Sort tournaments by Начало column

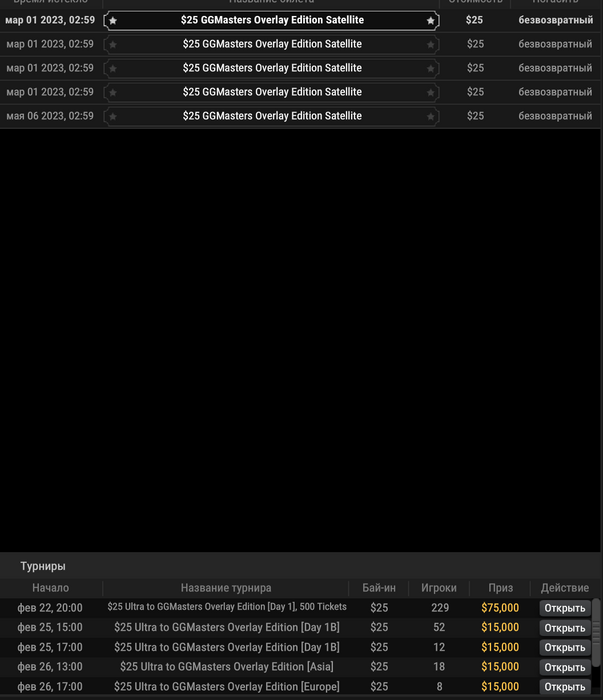pos(50,588)
